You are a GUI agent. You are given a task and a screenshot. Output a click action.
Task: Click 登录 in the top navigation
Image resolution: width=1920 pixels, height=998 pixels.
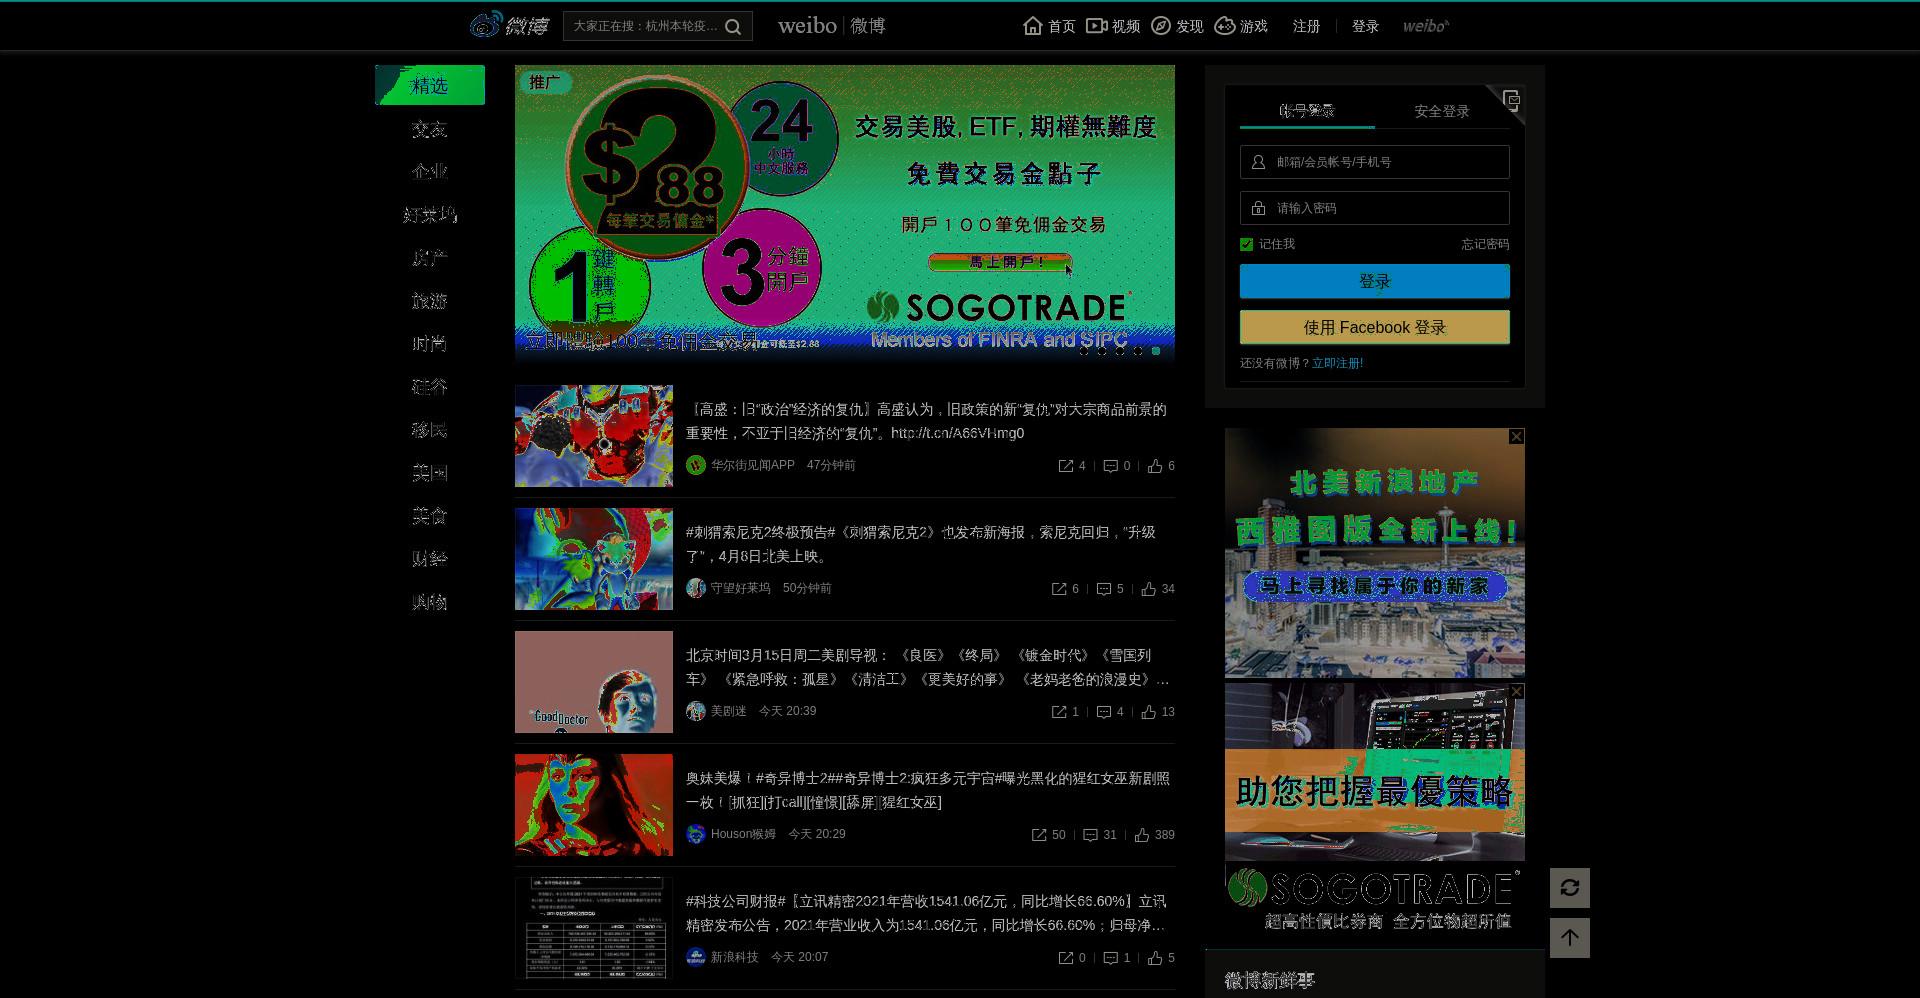(1365, 26)
